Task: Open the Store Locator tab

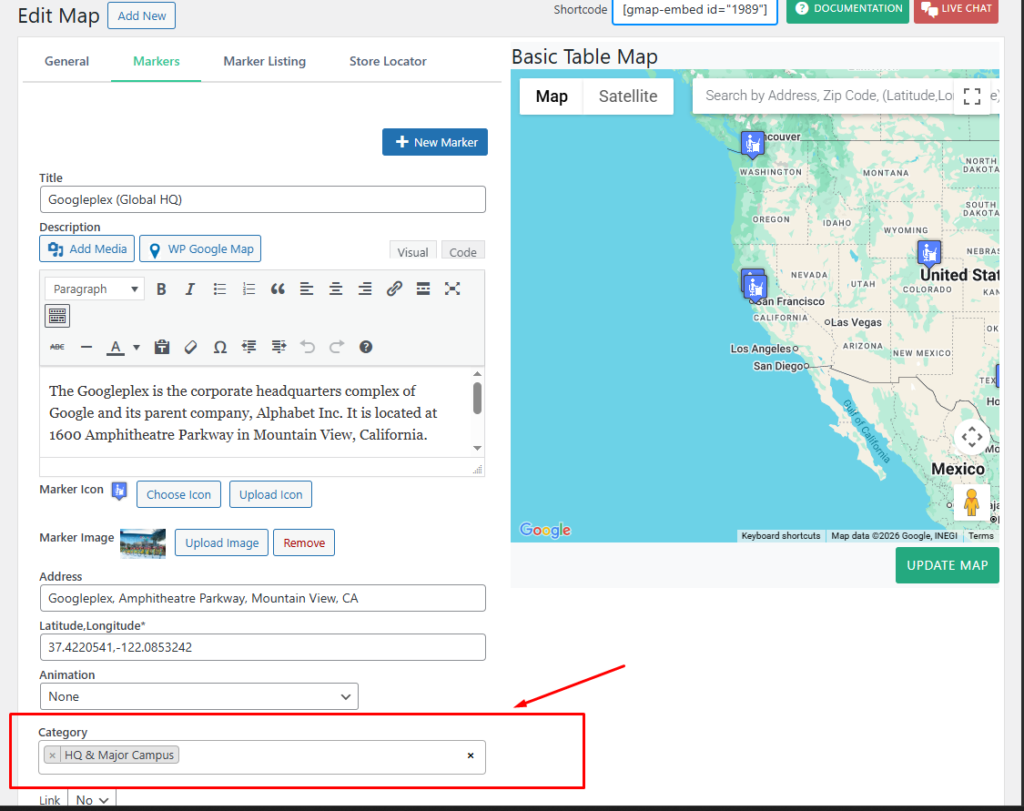Action: [x=387, y=61]
